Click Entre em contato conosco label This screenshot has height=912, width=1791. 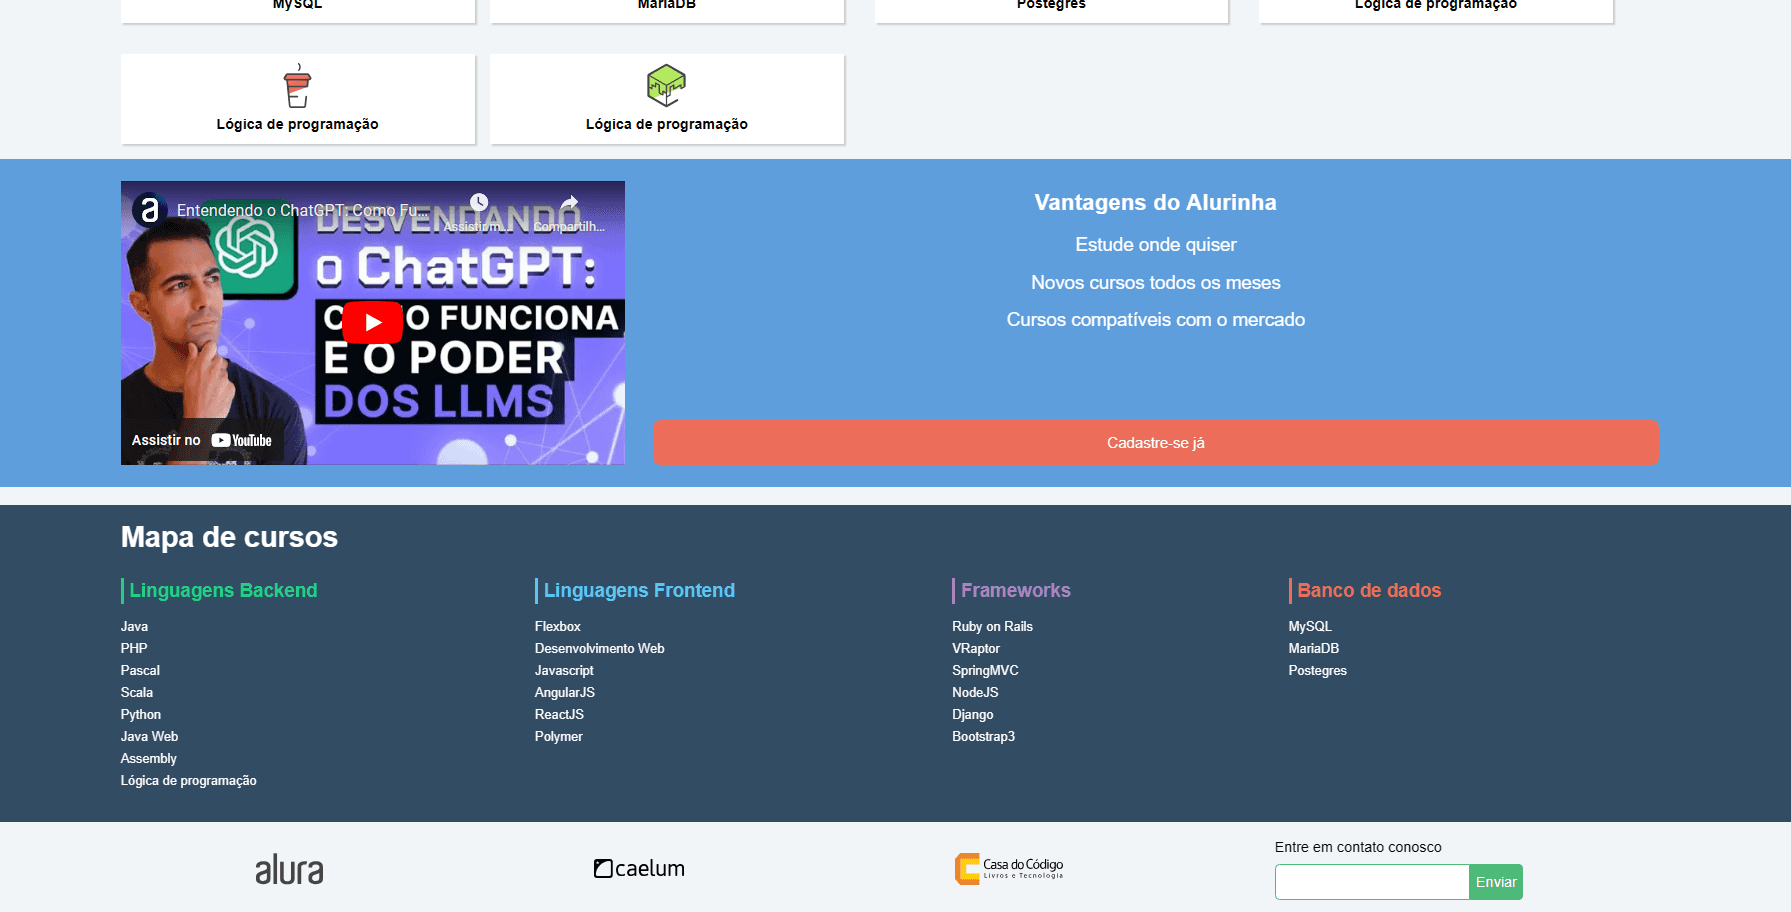(1358, 847)
